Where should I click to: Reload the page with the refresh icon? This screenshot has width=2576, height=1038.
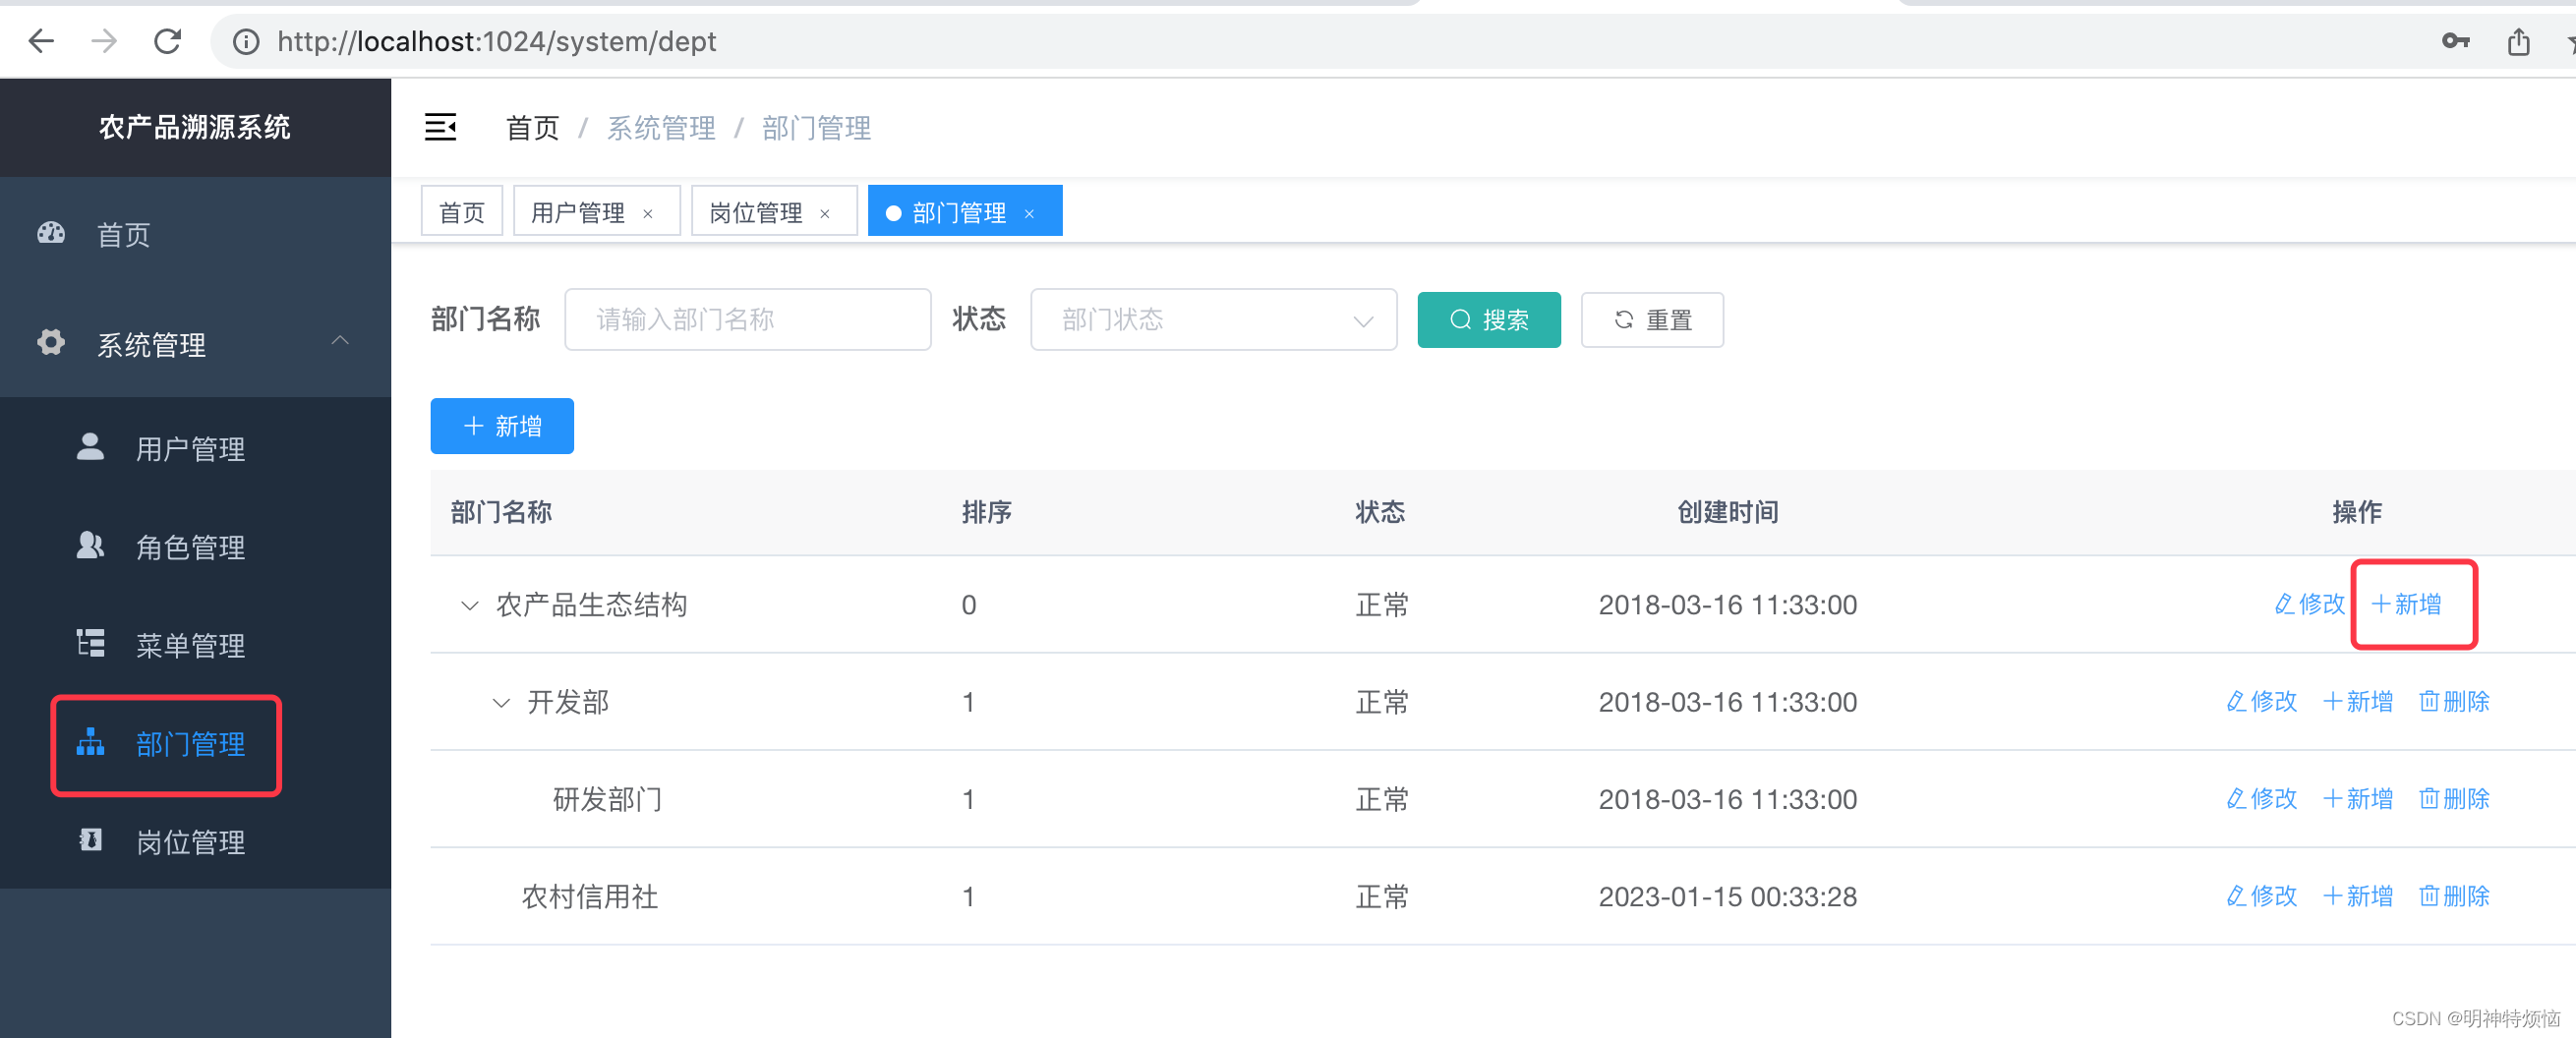[167, 41]
